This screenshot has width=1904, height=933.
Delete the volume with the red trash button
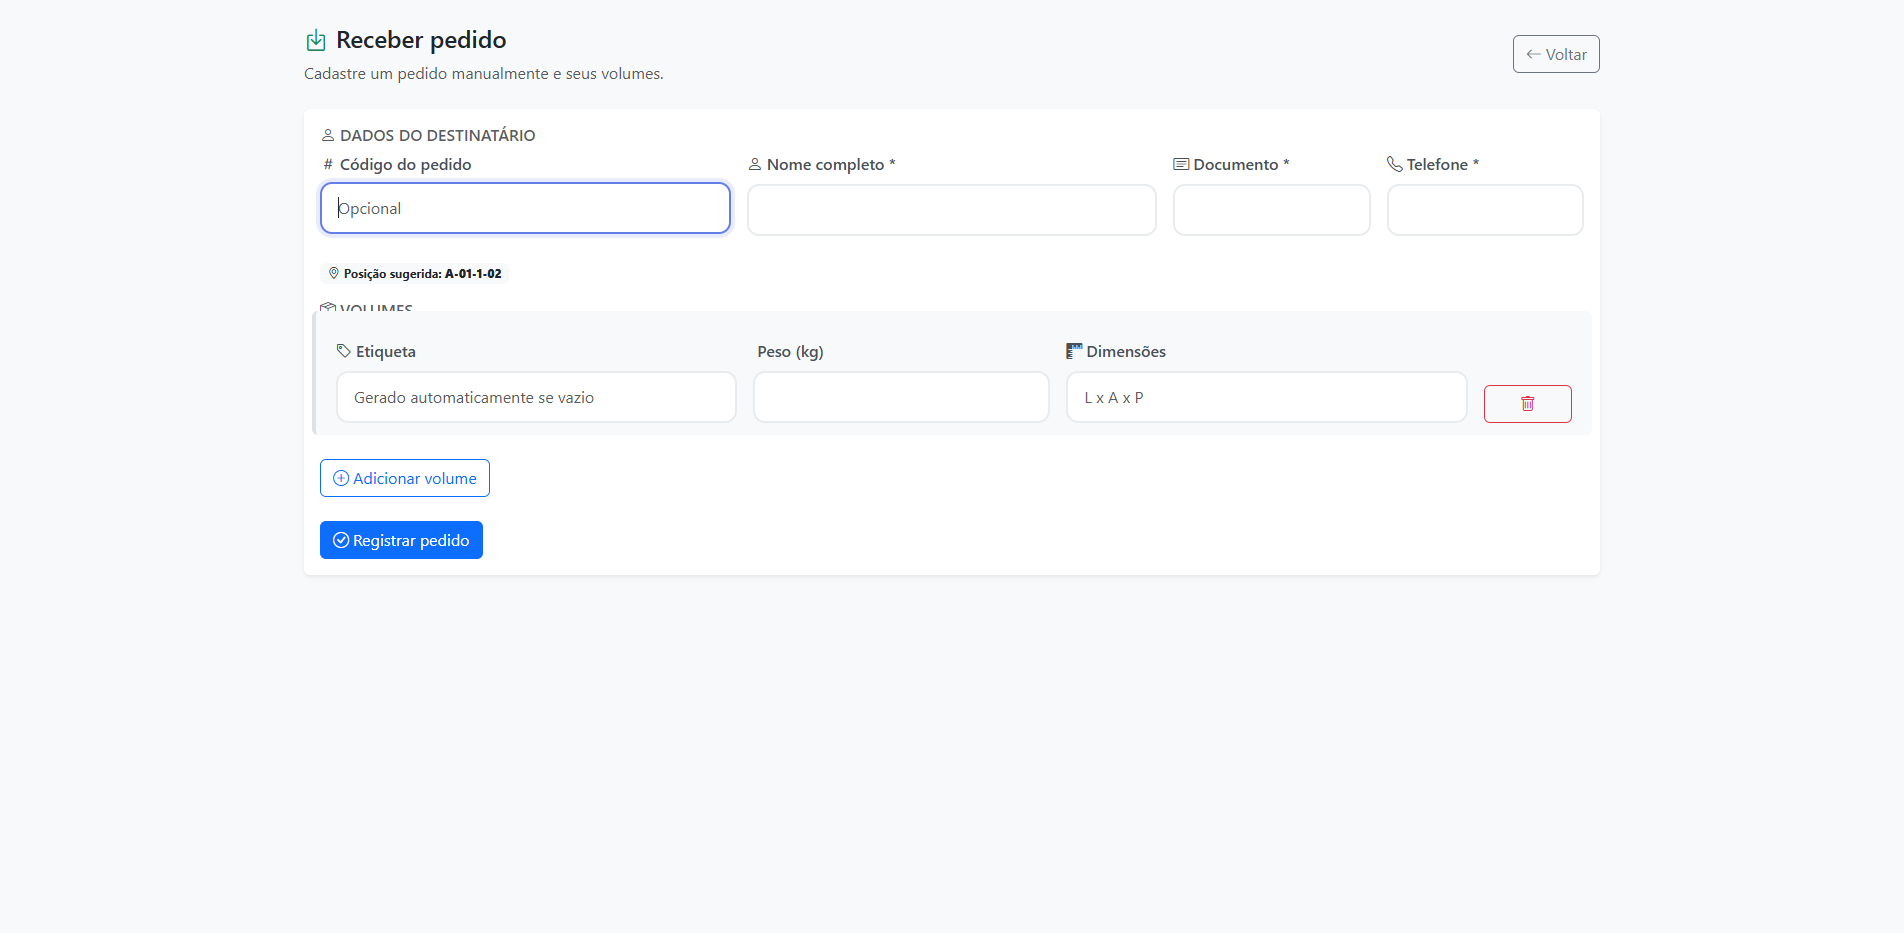tap(1527, 404)
